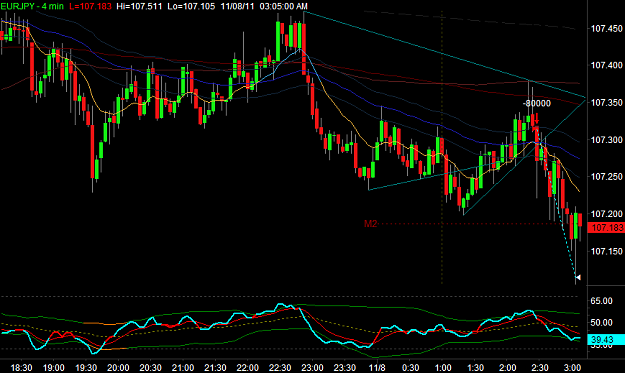Click the 23:30 time axis label
The height and width of the screenshot is (373, 625).
(x=344, y=367)
